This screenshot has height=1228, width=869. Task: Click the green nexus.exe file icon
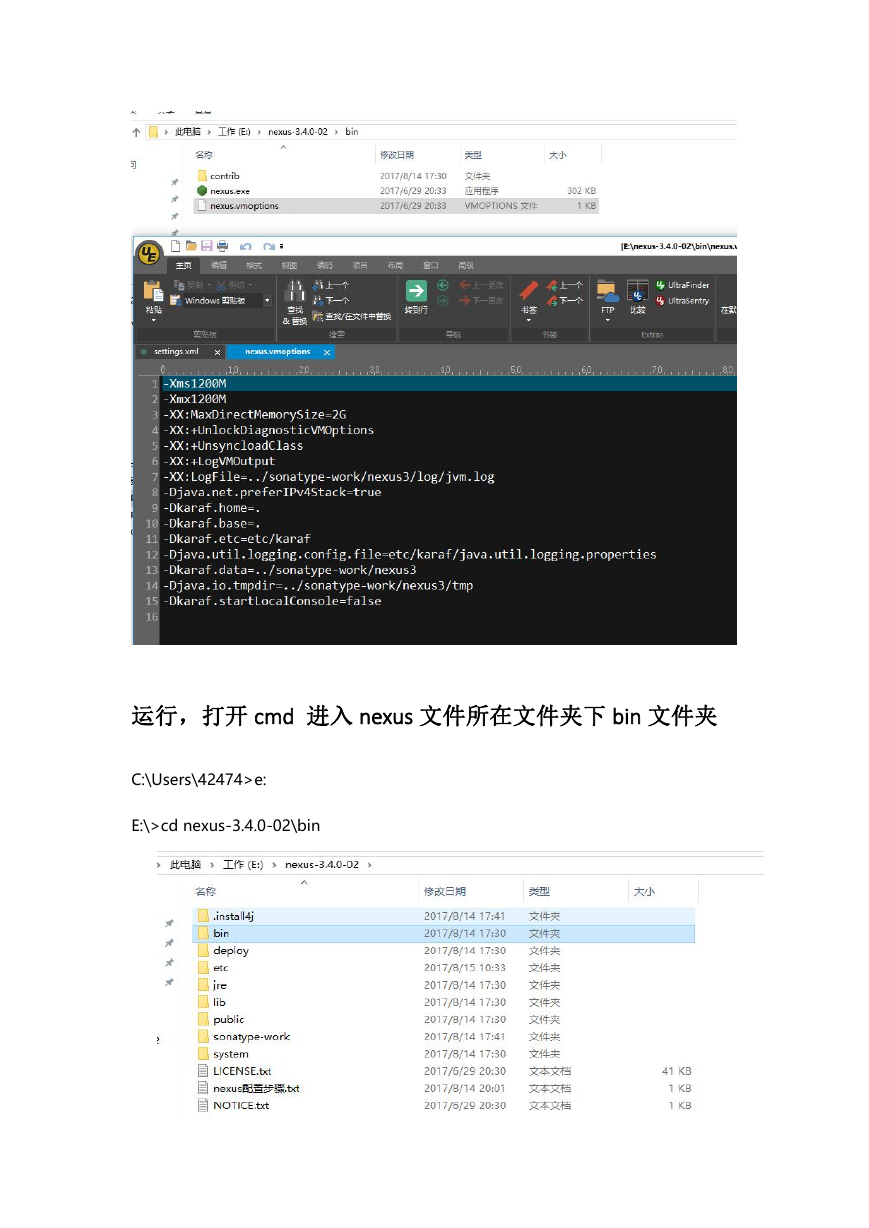(x=201, y=190)
